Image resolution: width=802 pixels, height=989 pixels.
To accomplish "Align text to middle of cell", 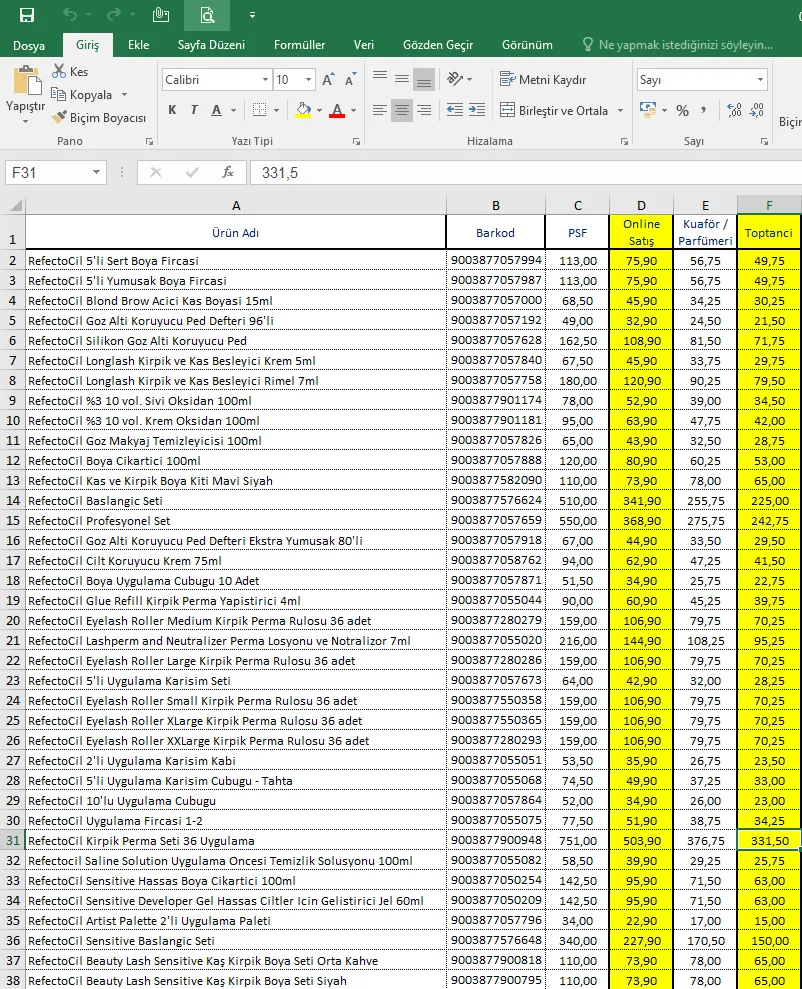I will coord(402,78).
